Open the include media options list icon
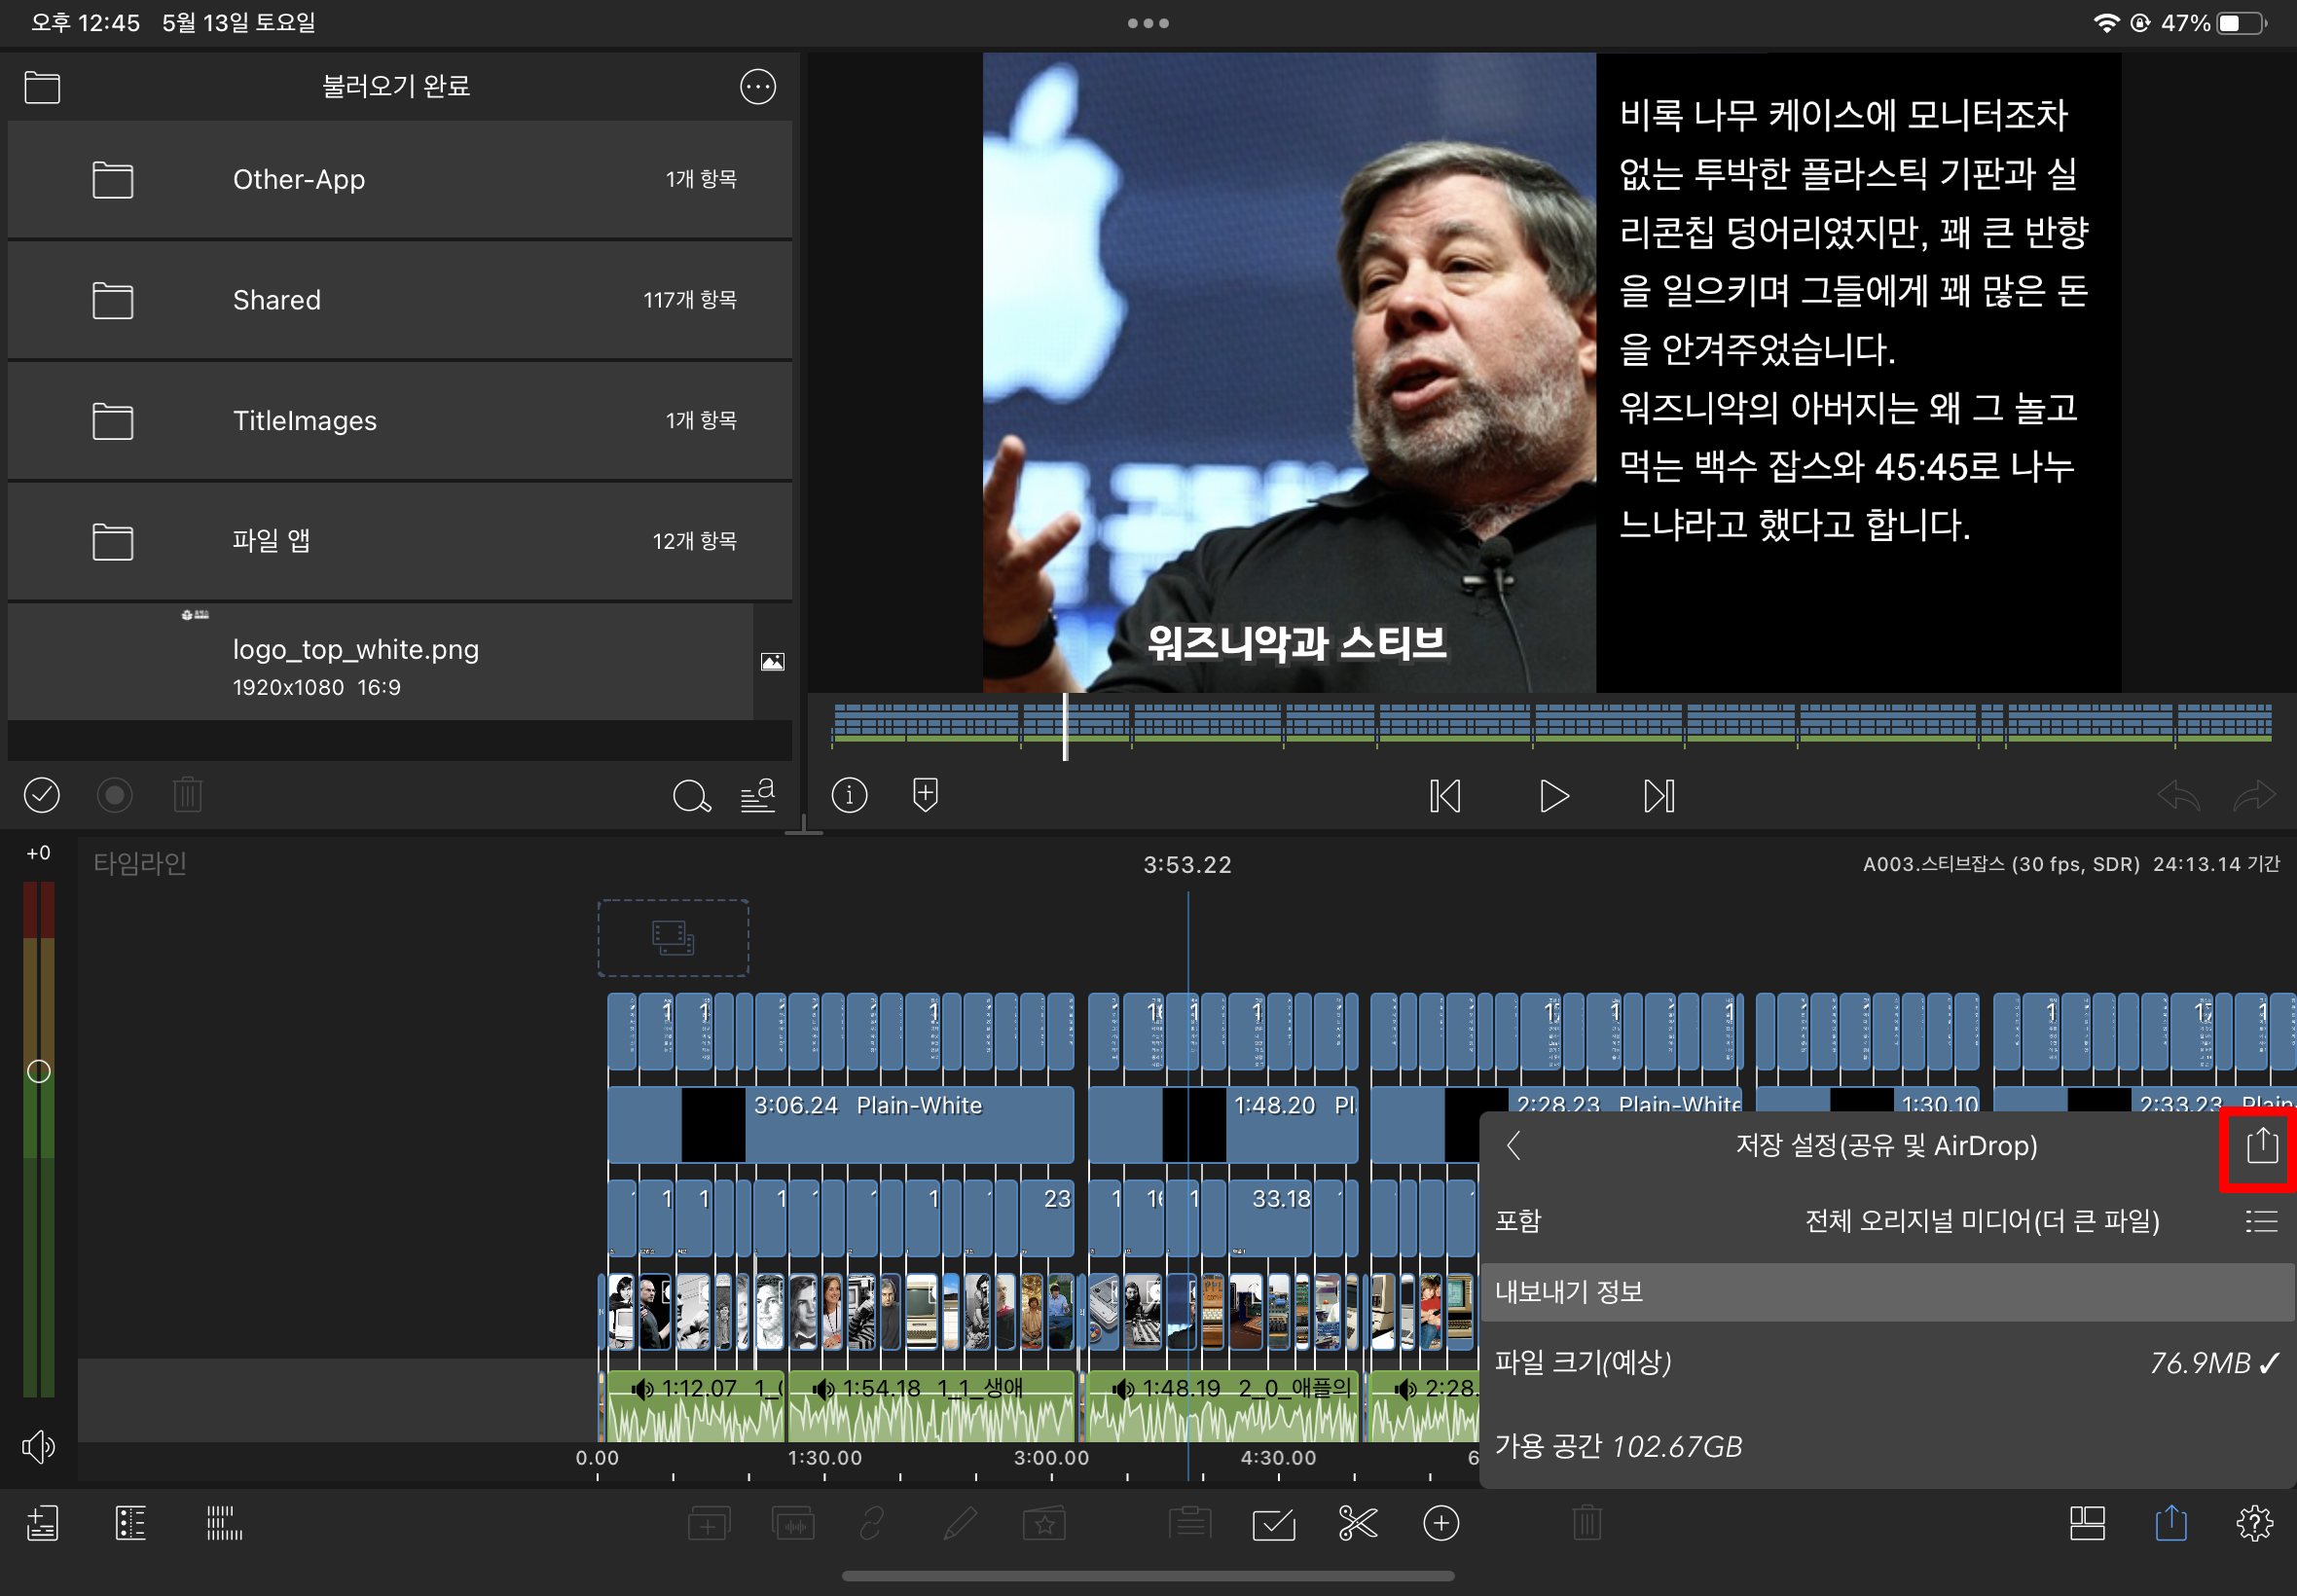 pyautogui.click(x=2260, y=1221)
